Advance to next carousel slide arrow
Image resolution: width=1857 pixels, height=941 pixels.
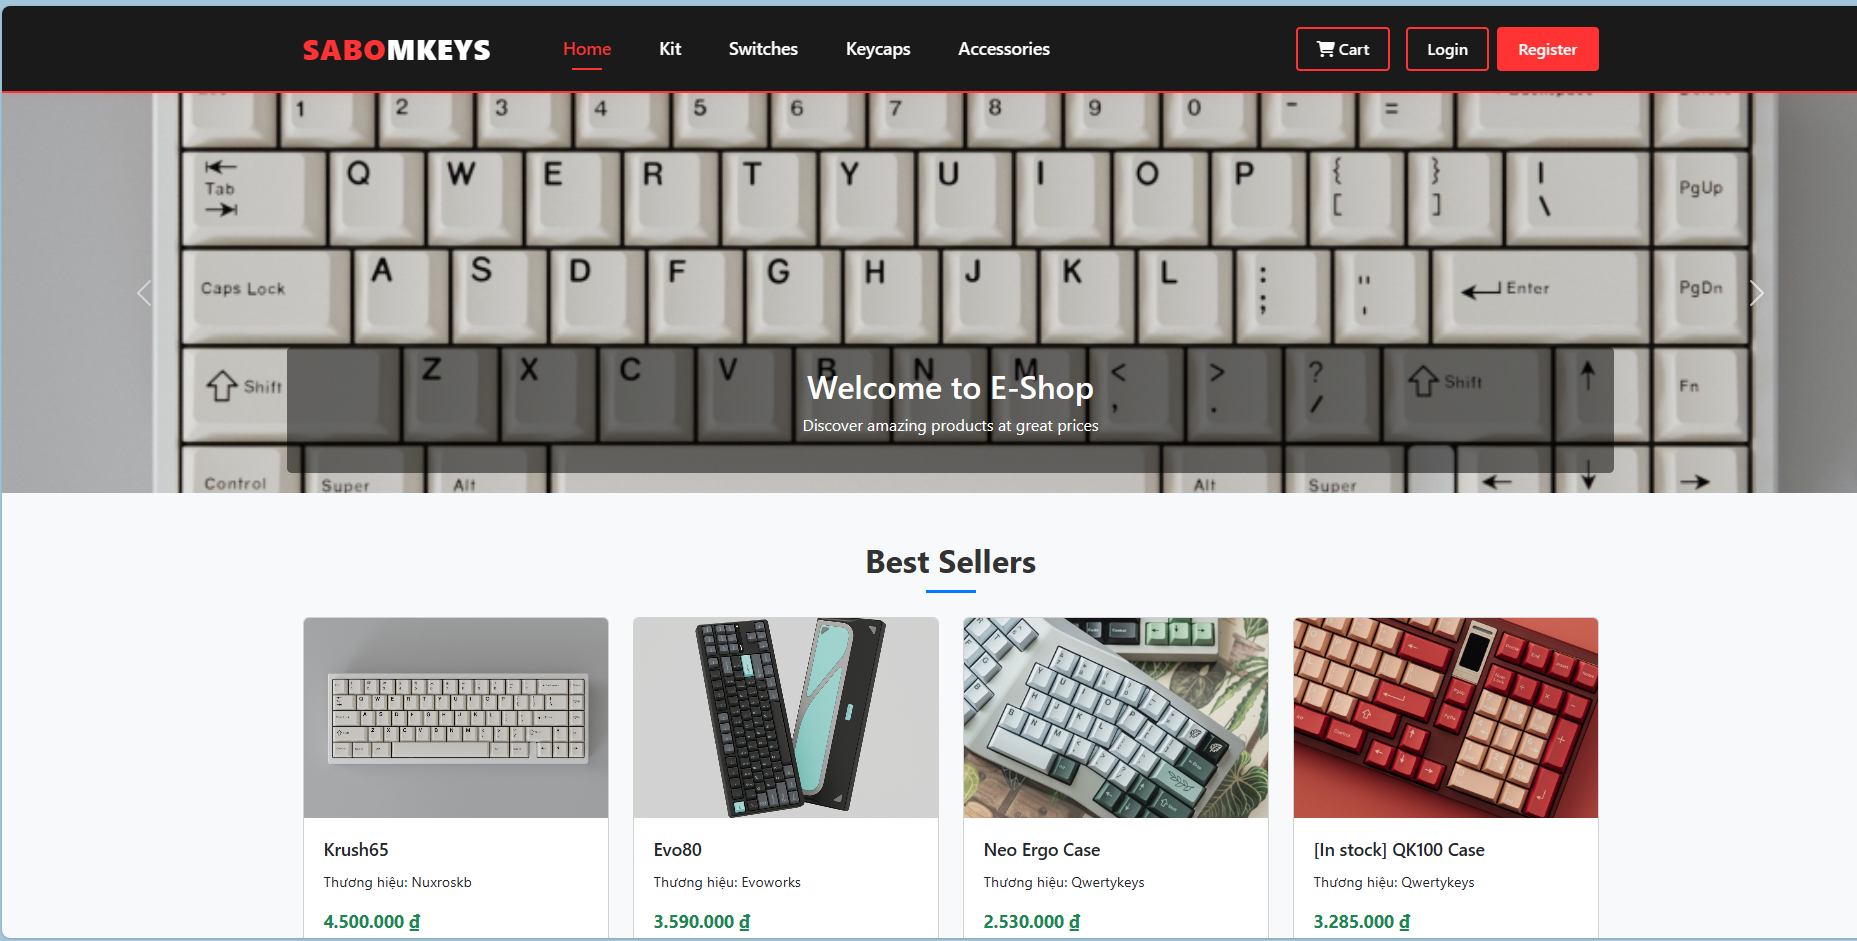point(1756,293)
